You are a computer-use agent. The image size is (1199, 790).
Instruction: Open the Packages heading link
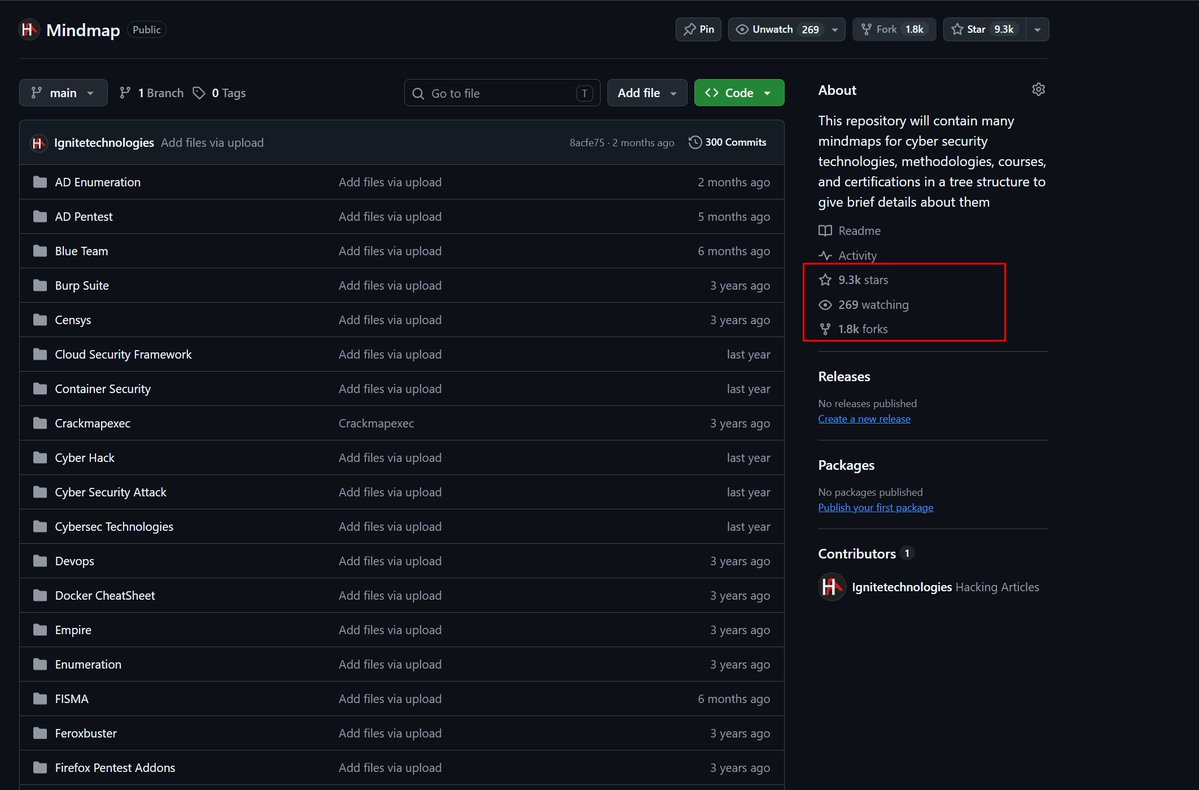tap(846, 465)
